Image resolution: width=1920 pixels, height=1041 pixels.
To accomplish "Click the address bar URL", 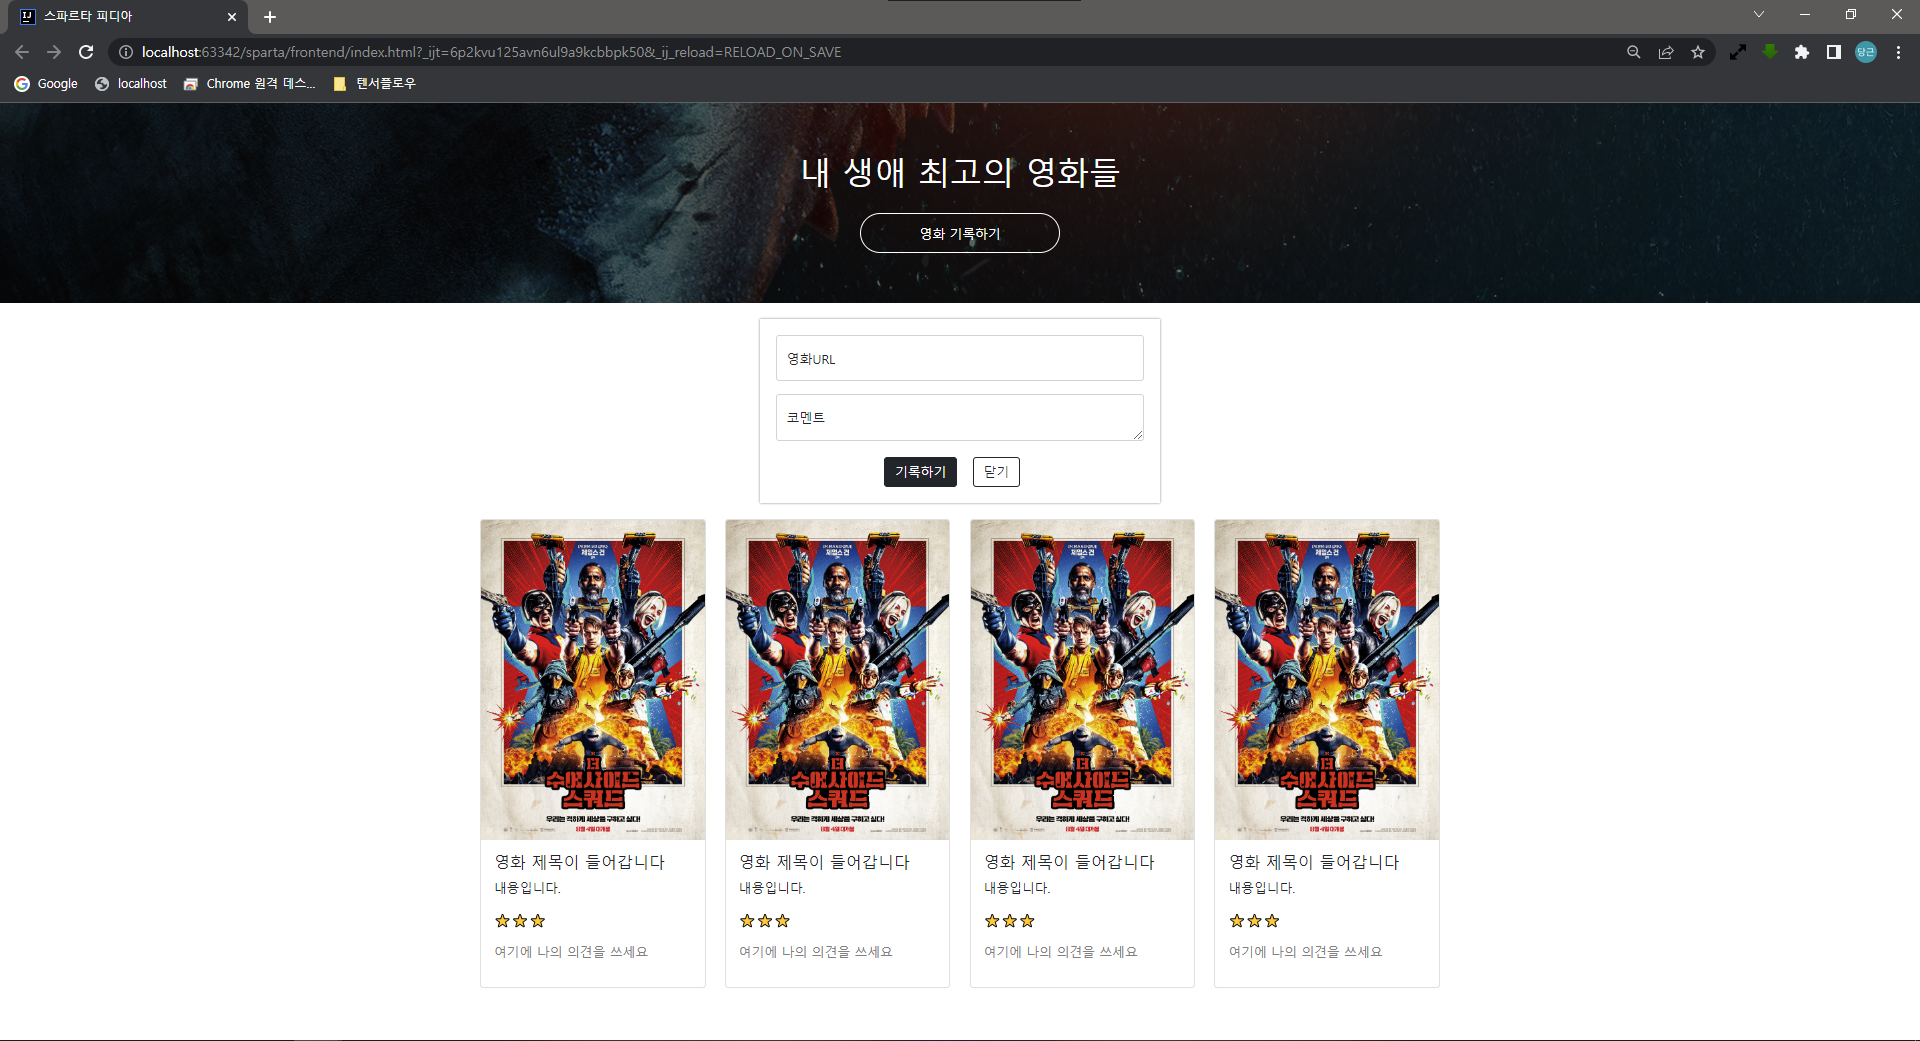I will tap(491, 52).
